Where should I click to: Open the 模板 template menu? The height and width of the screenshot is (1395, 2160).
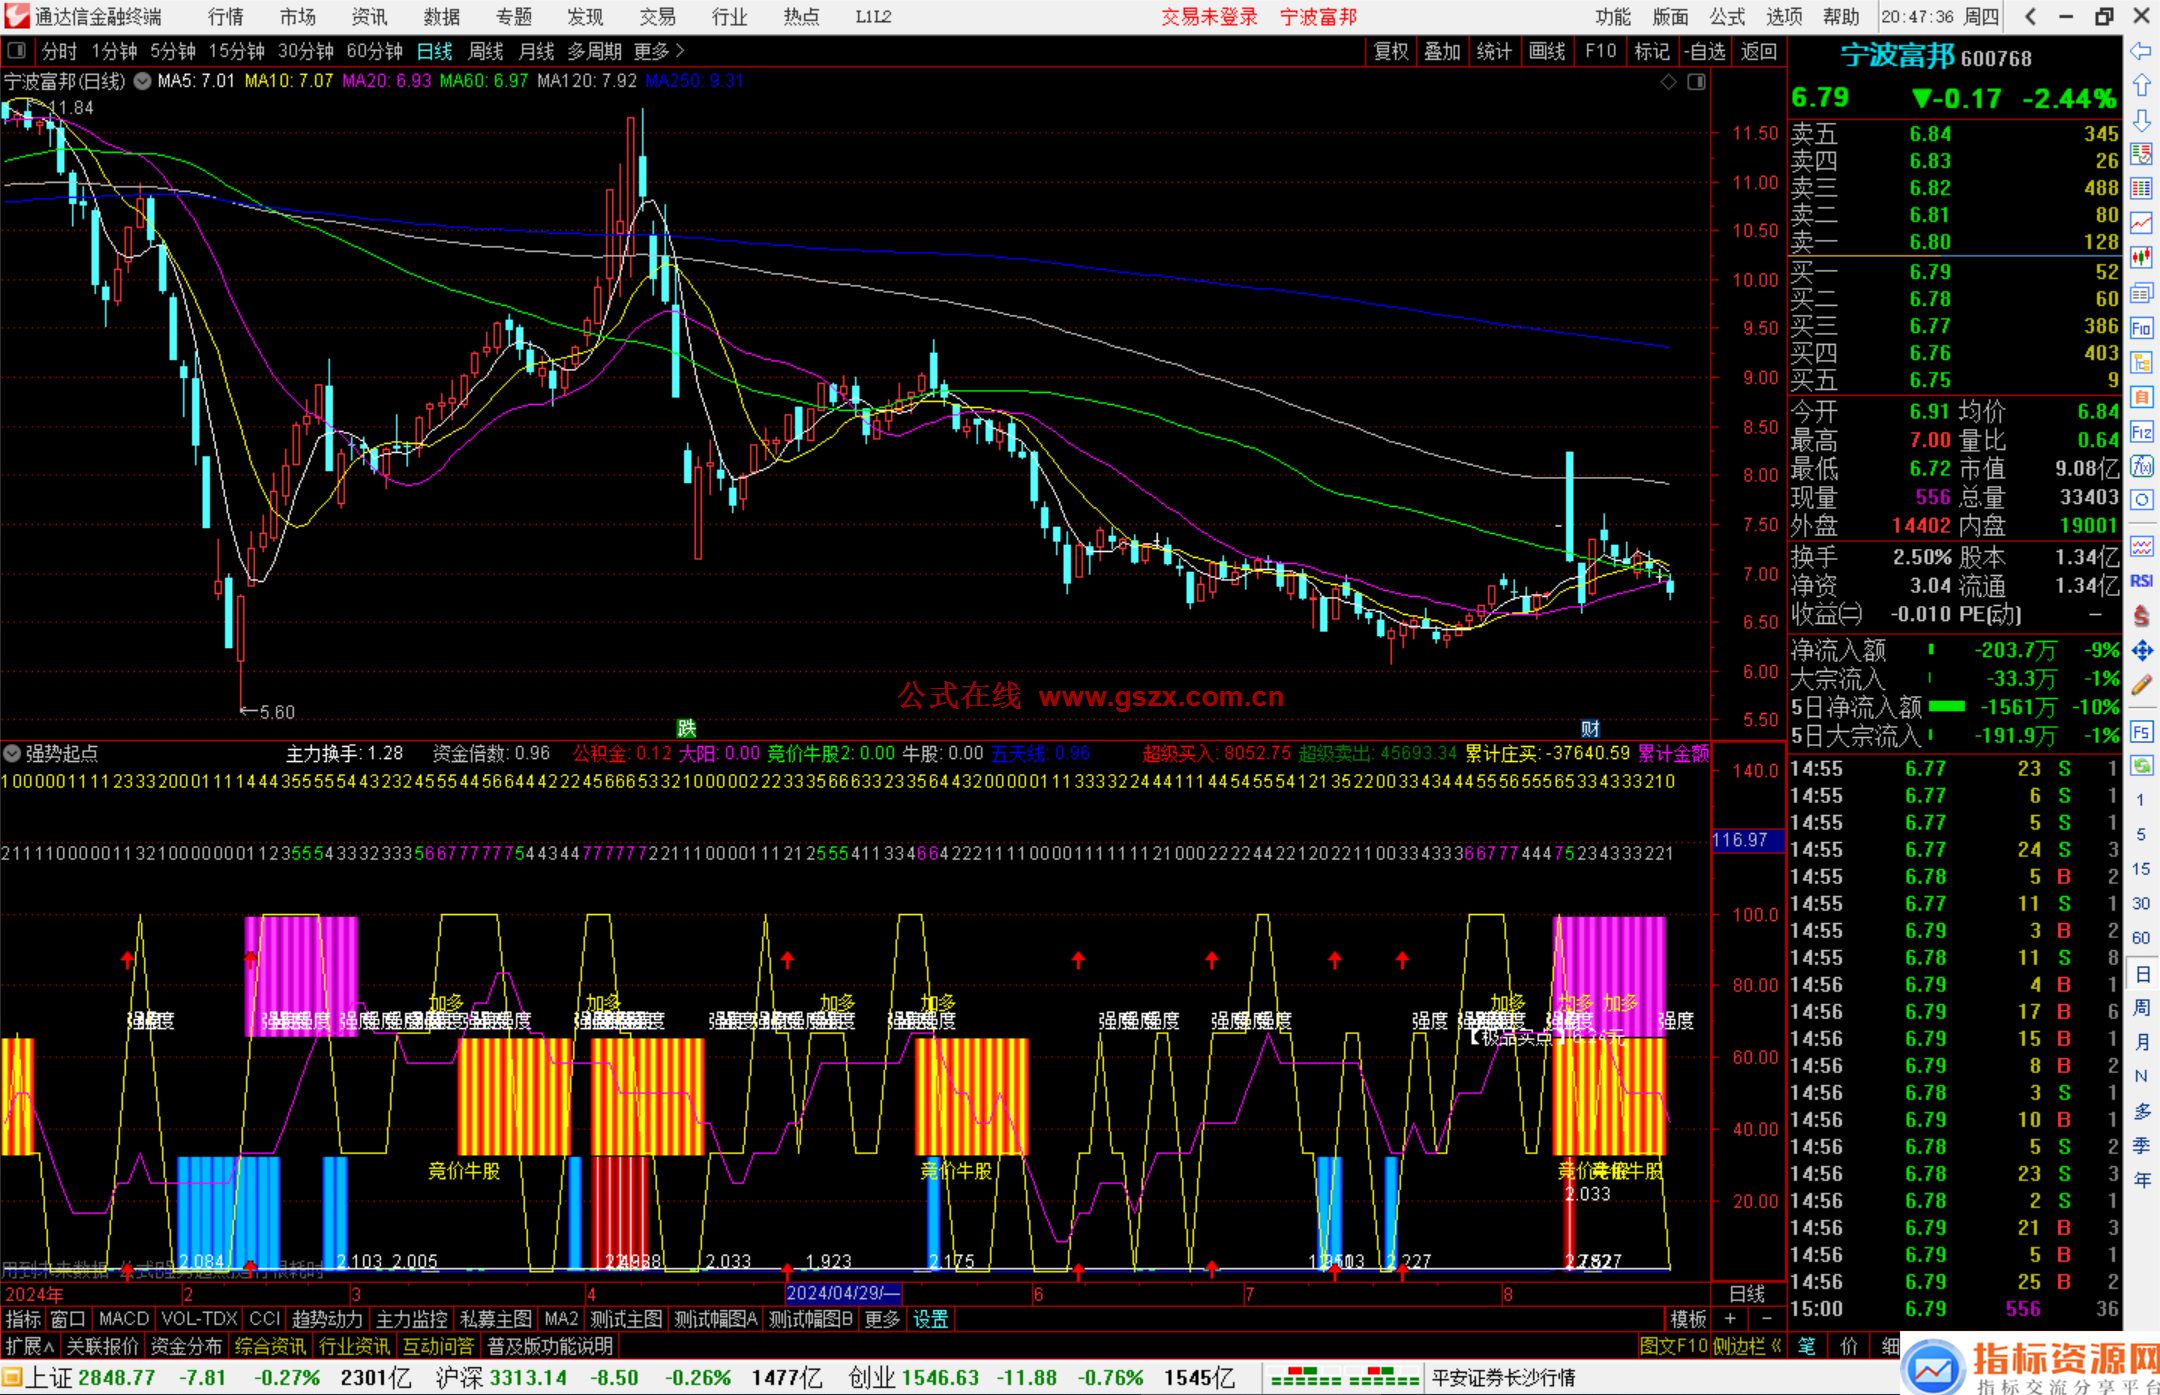tap(1688, 1319)
